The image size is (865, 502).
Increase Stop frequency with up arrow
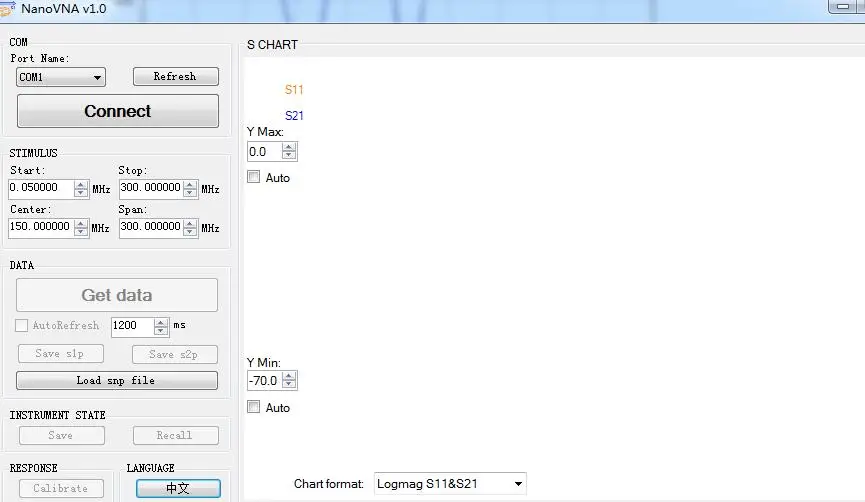190,184
